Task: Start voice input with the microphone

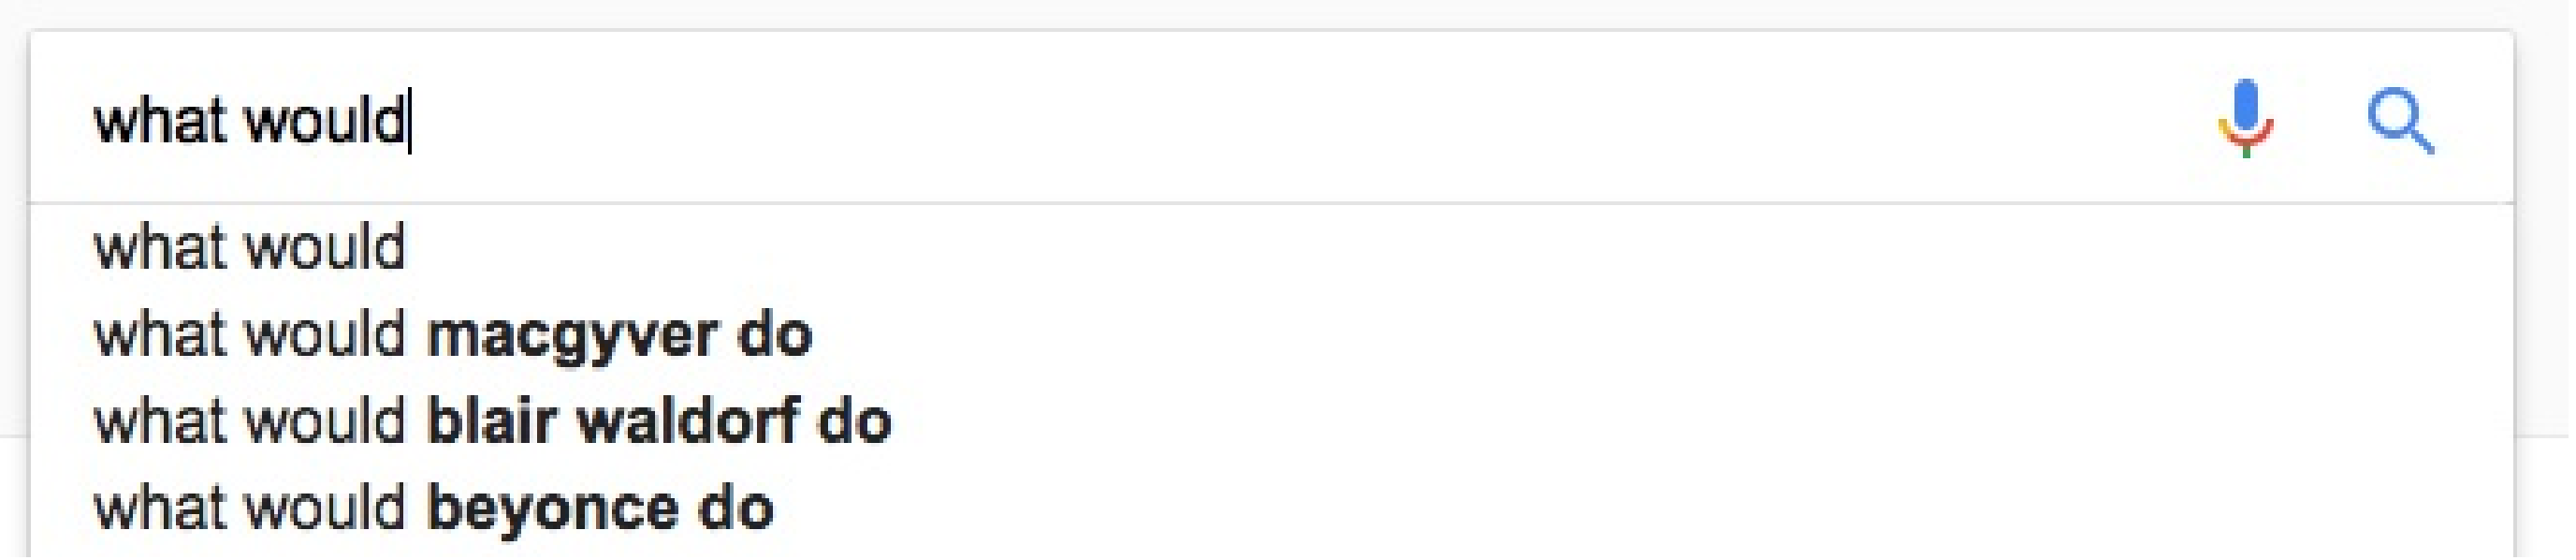Action: point(2245,119)
